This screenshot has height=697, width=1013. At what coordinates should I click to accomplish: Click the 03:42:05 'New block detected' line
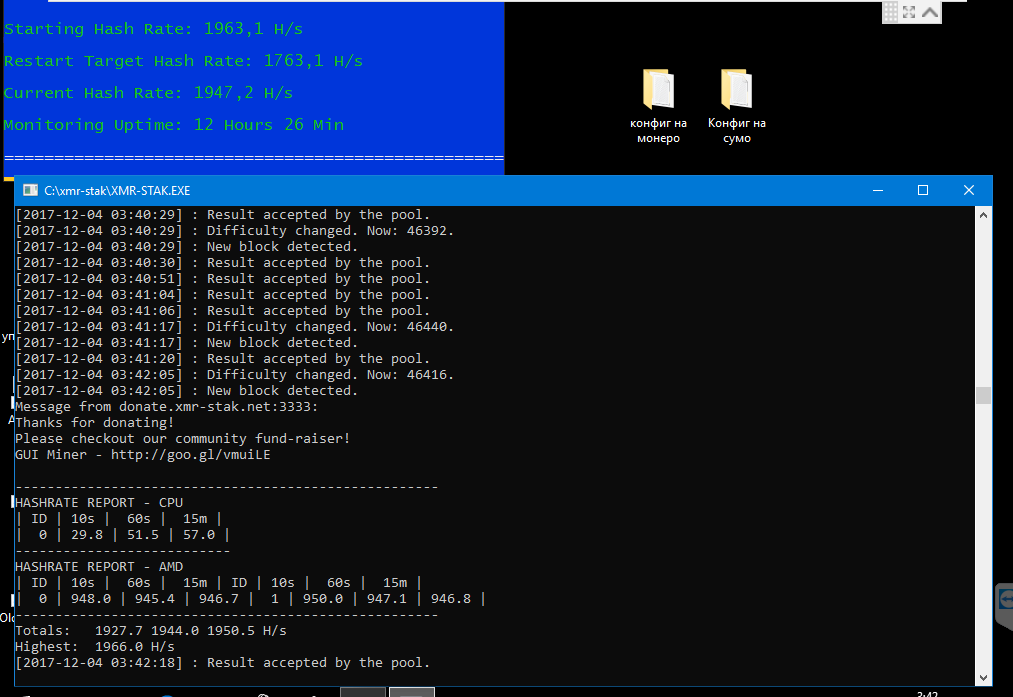[187, 391]
